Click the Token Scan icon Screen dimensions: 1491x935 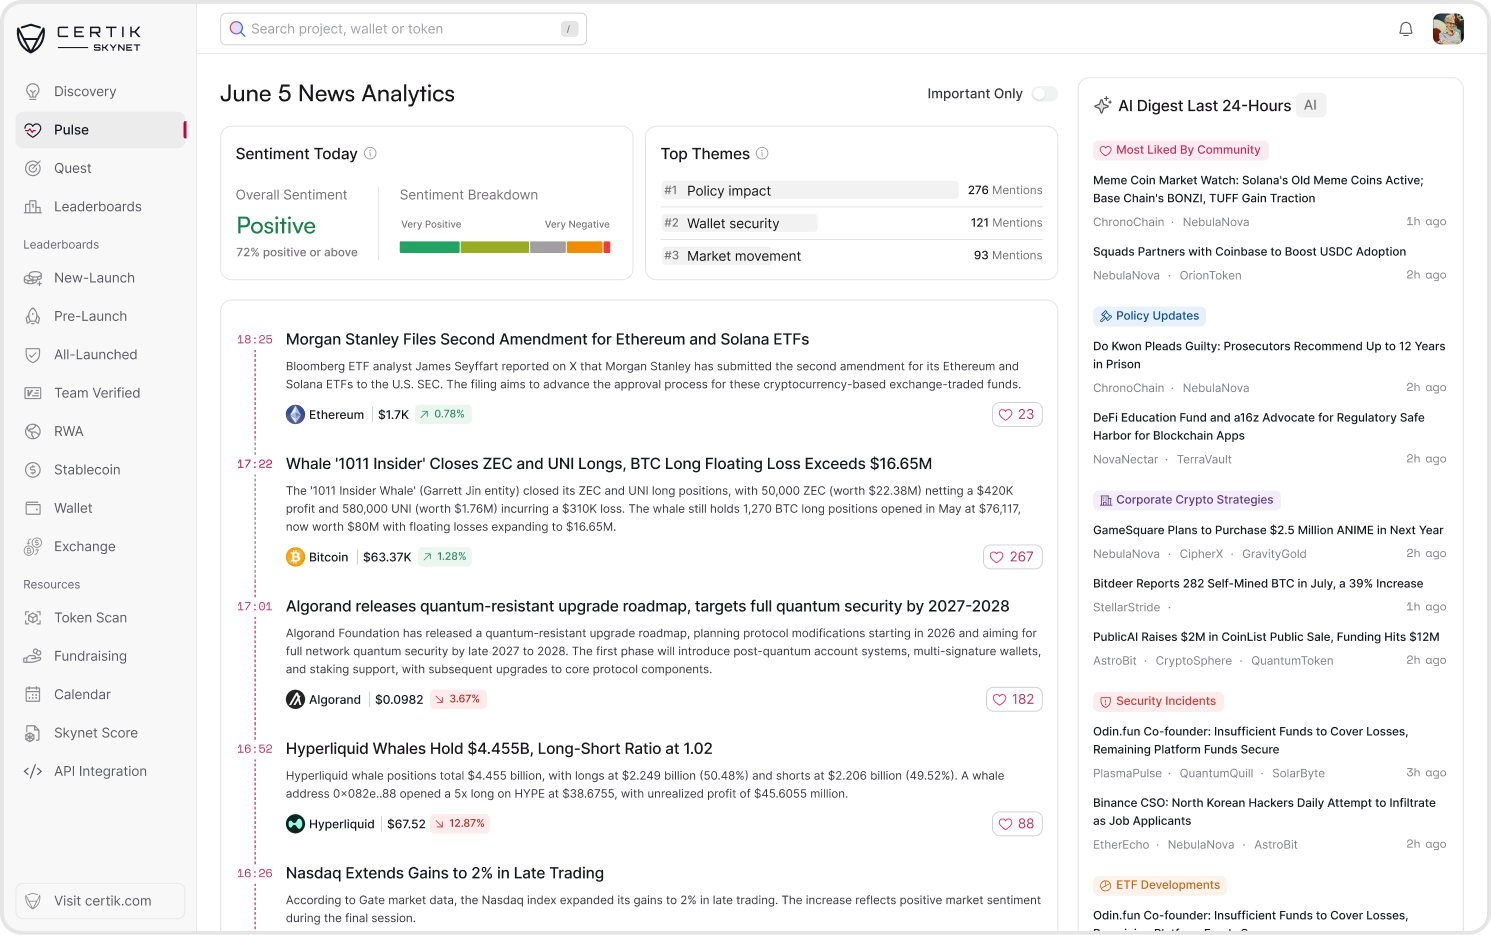[x=33, y=618]
